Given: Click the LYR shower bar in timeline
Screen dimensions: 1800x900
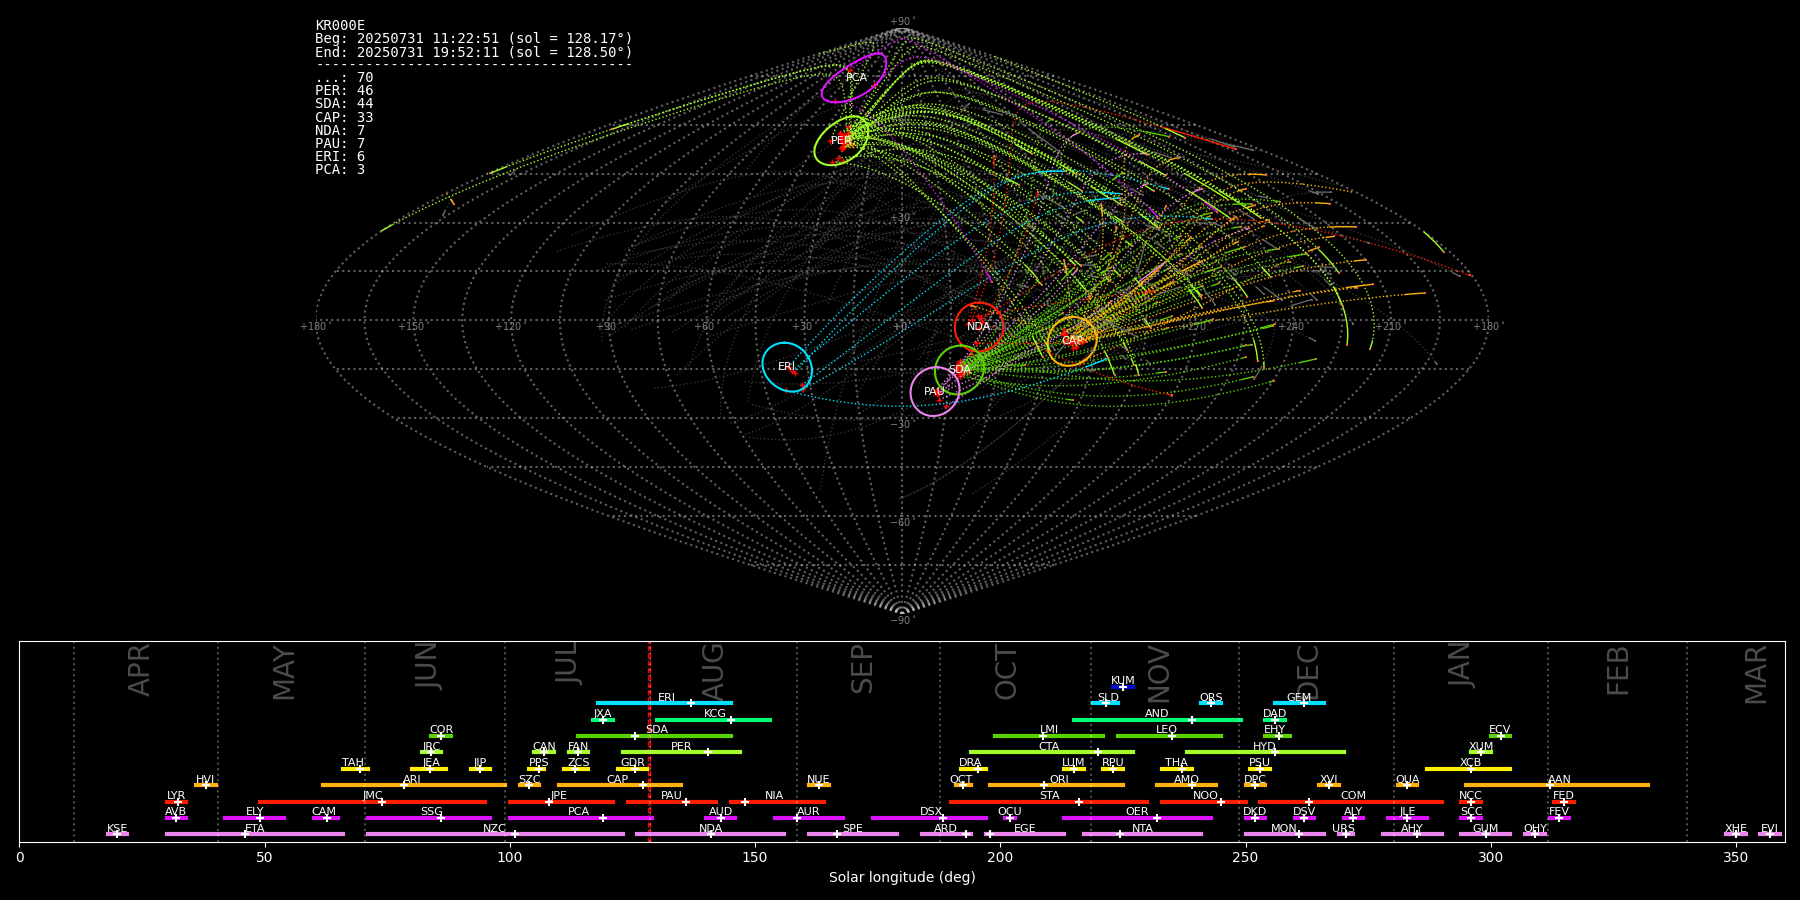Looking at the screenshot, I should 176,801.
